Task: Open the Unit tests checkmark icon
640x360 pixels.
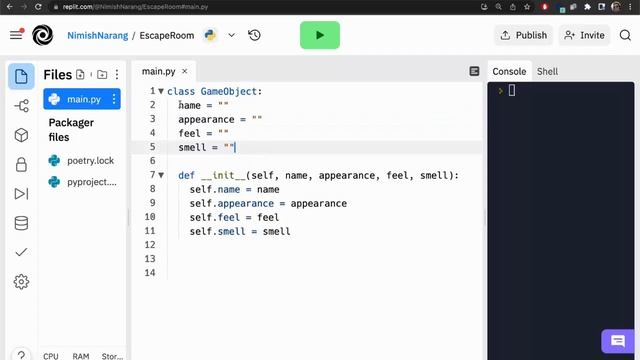Action: [21, 252]
